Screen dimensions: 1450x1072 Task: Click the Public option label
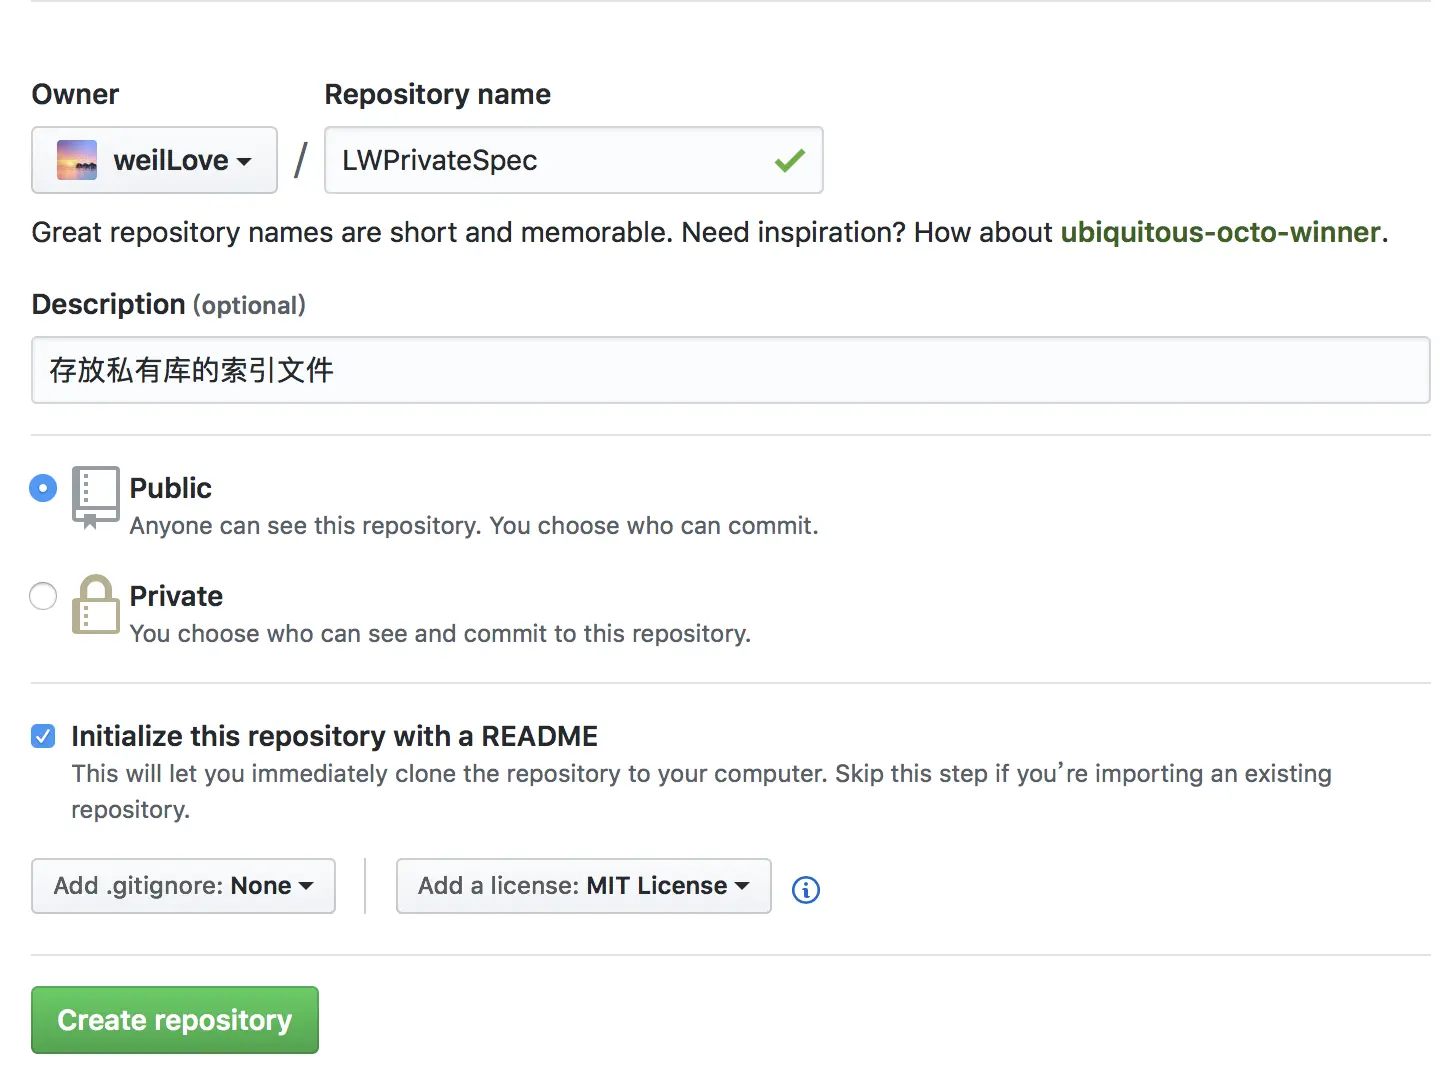pyautogui.click(x=171, y=488)
